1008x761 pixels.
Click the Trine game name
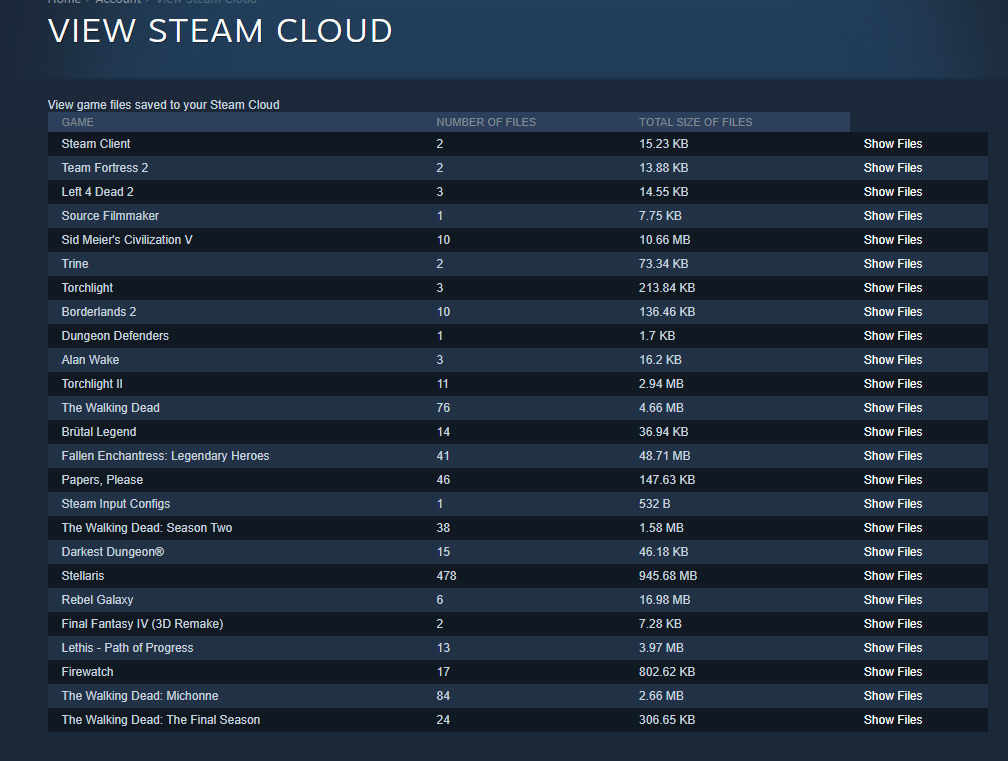tap(75, 264)
